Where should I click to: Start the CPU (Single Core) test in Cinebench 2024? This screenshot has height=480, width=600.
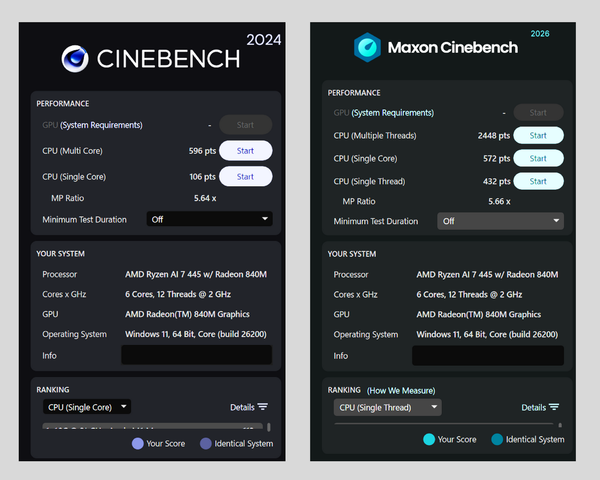(246, 176)
